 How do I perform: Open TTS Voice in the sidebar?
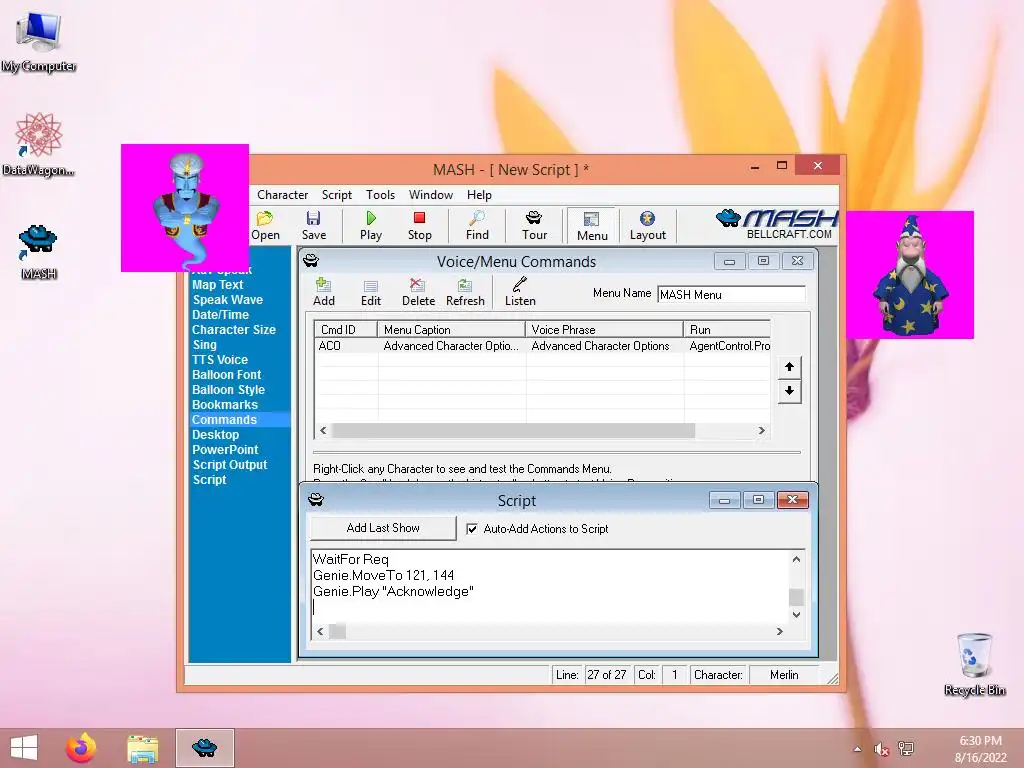[220, 360]
